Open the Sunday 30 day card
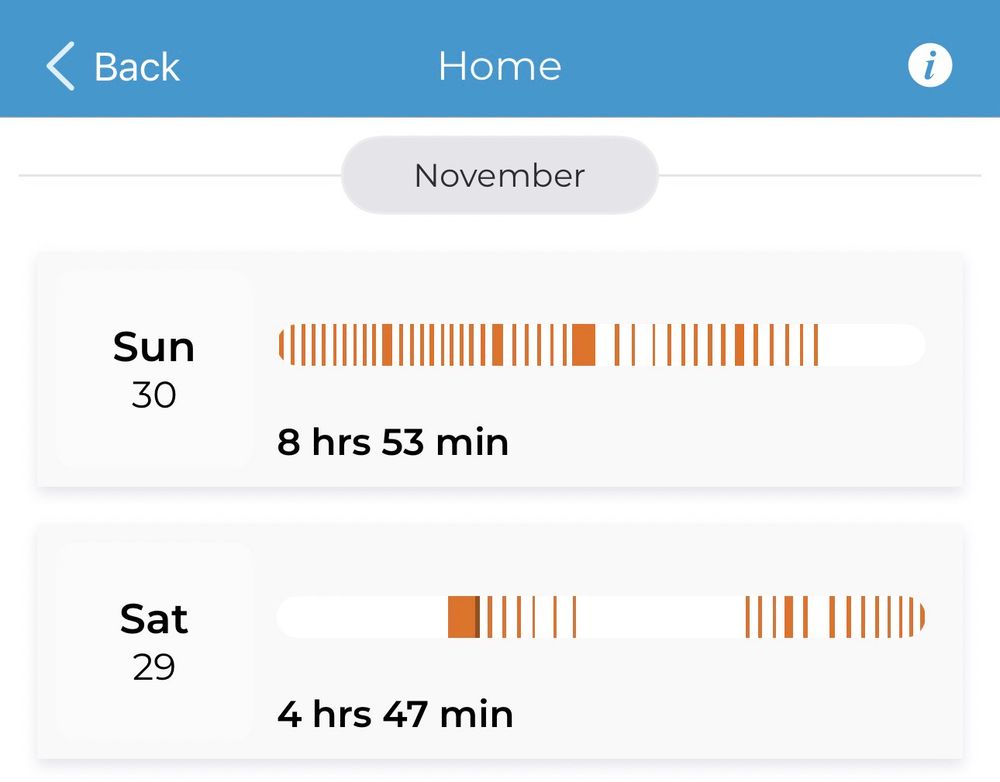Image resolution: width=1000 pixels, height=782 pixels. point(500,369)
